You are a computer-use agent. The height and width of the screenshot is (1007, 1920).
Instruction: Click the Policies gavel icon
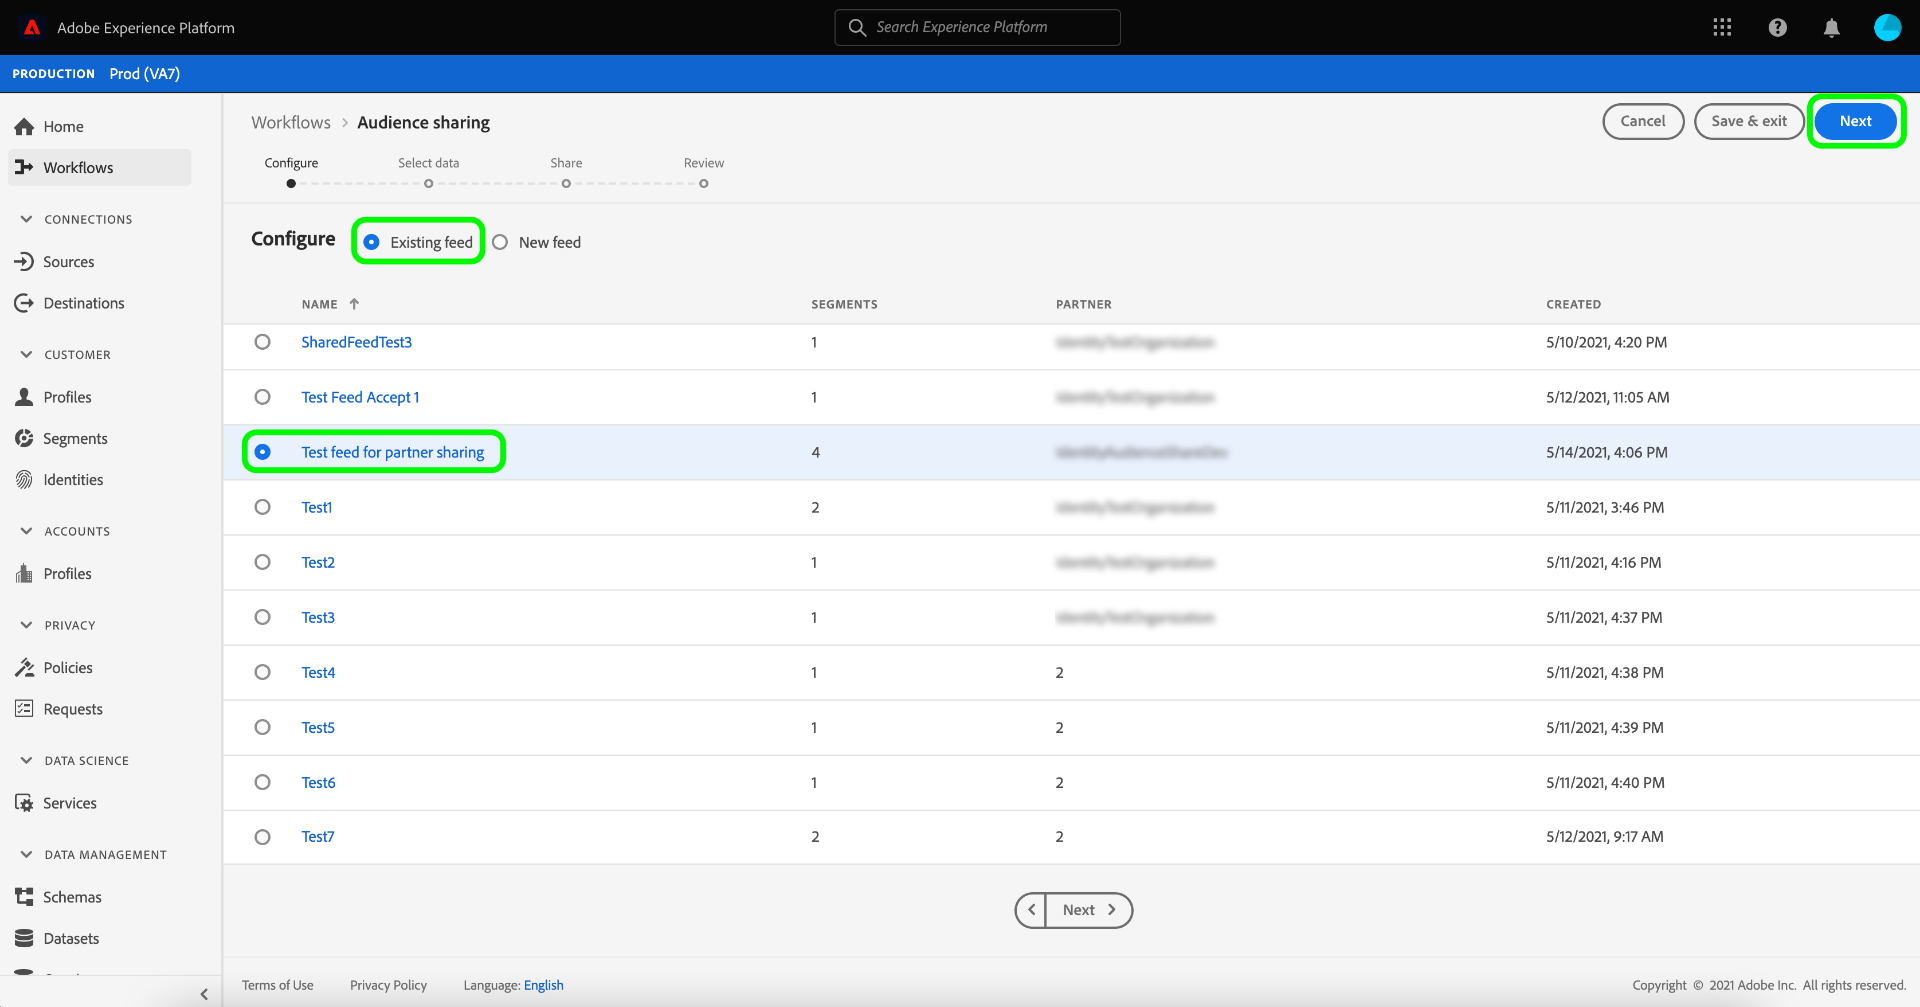pyautogui.click(x=24, y=667)
